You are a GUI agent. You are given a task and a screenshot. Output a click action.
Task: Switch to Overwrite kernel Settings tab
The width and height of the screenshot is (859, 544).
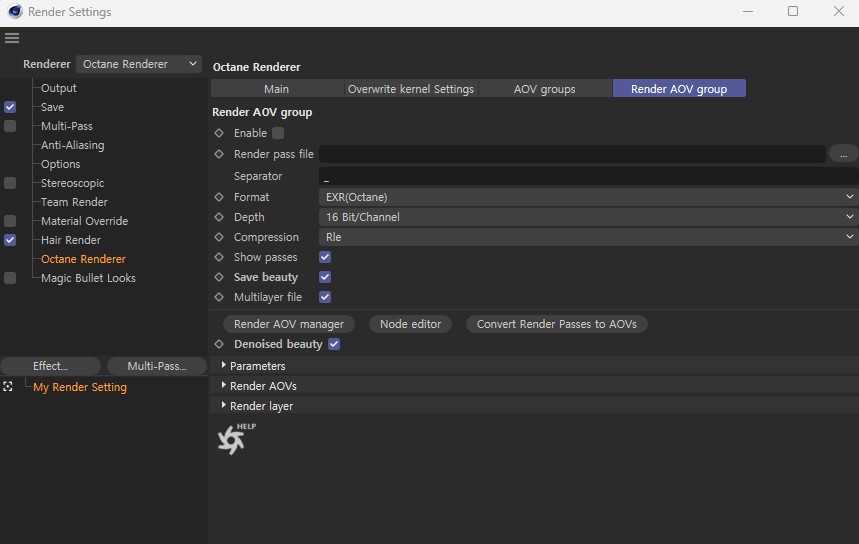coord(410,89)
